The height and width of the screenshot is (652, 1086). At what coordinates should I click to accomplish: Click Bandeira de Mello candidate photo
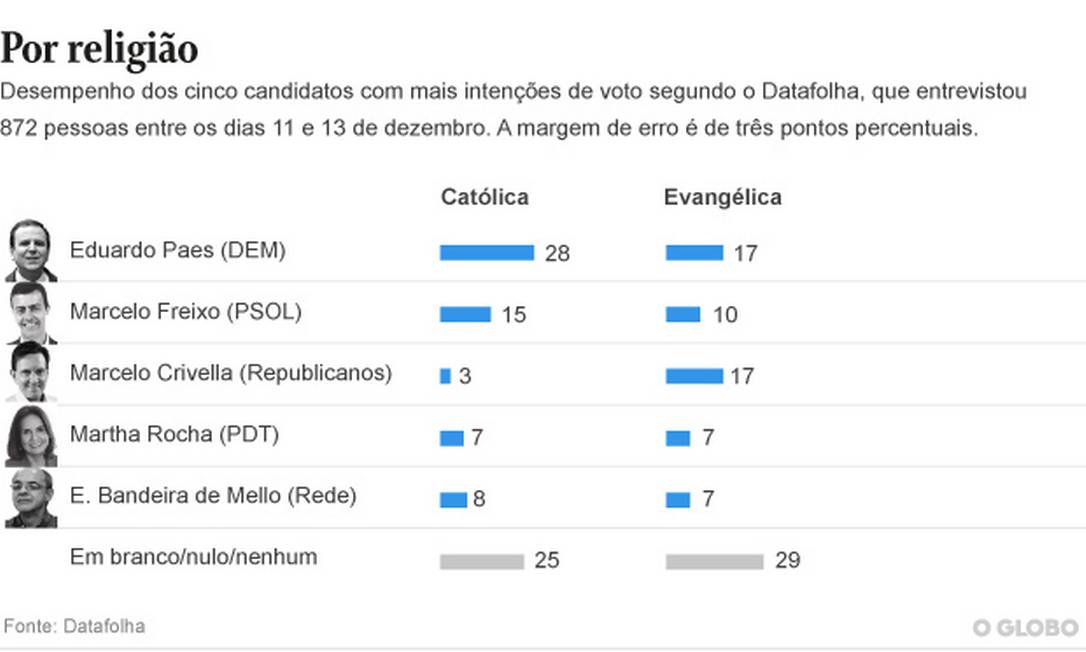pyautogui.click(x=30, y=497)
